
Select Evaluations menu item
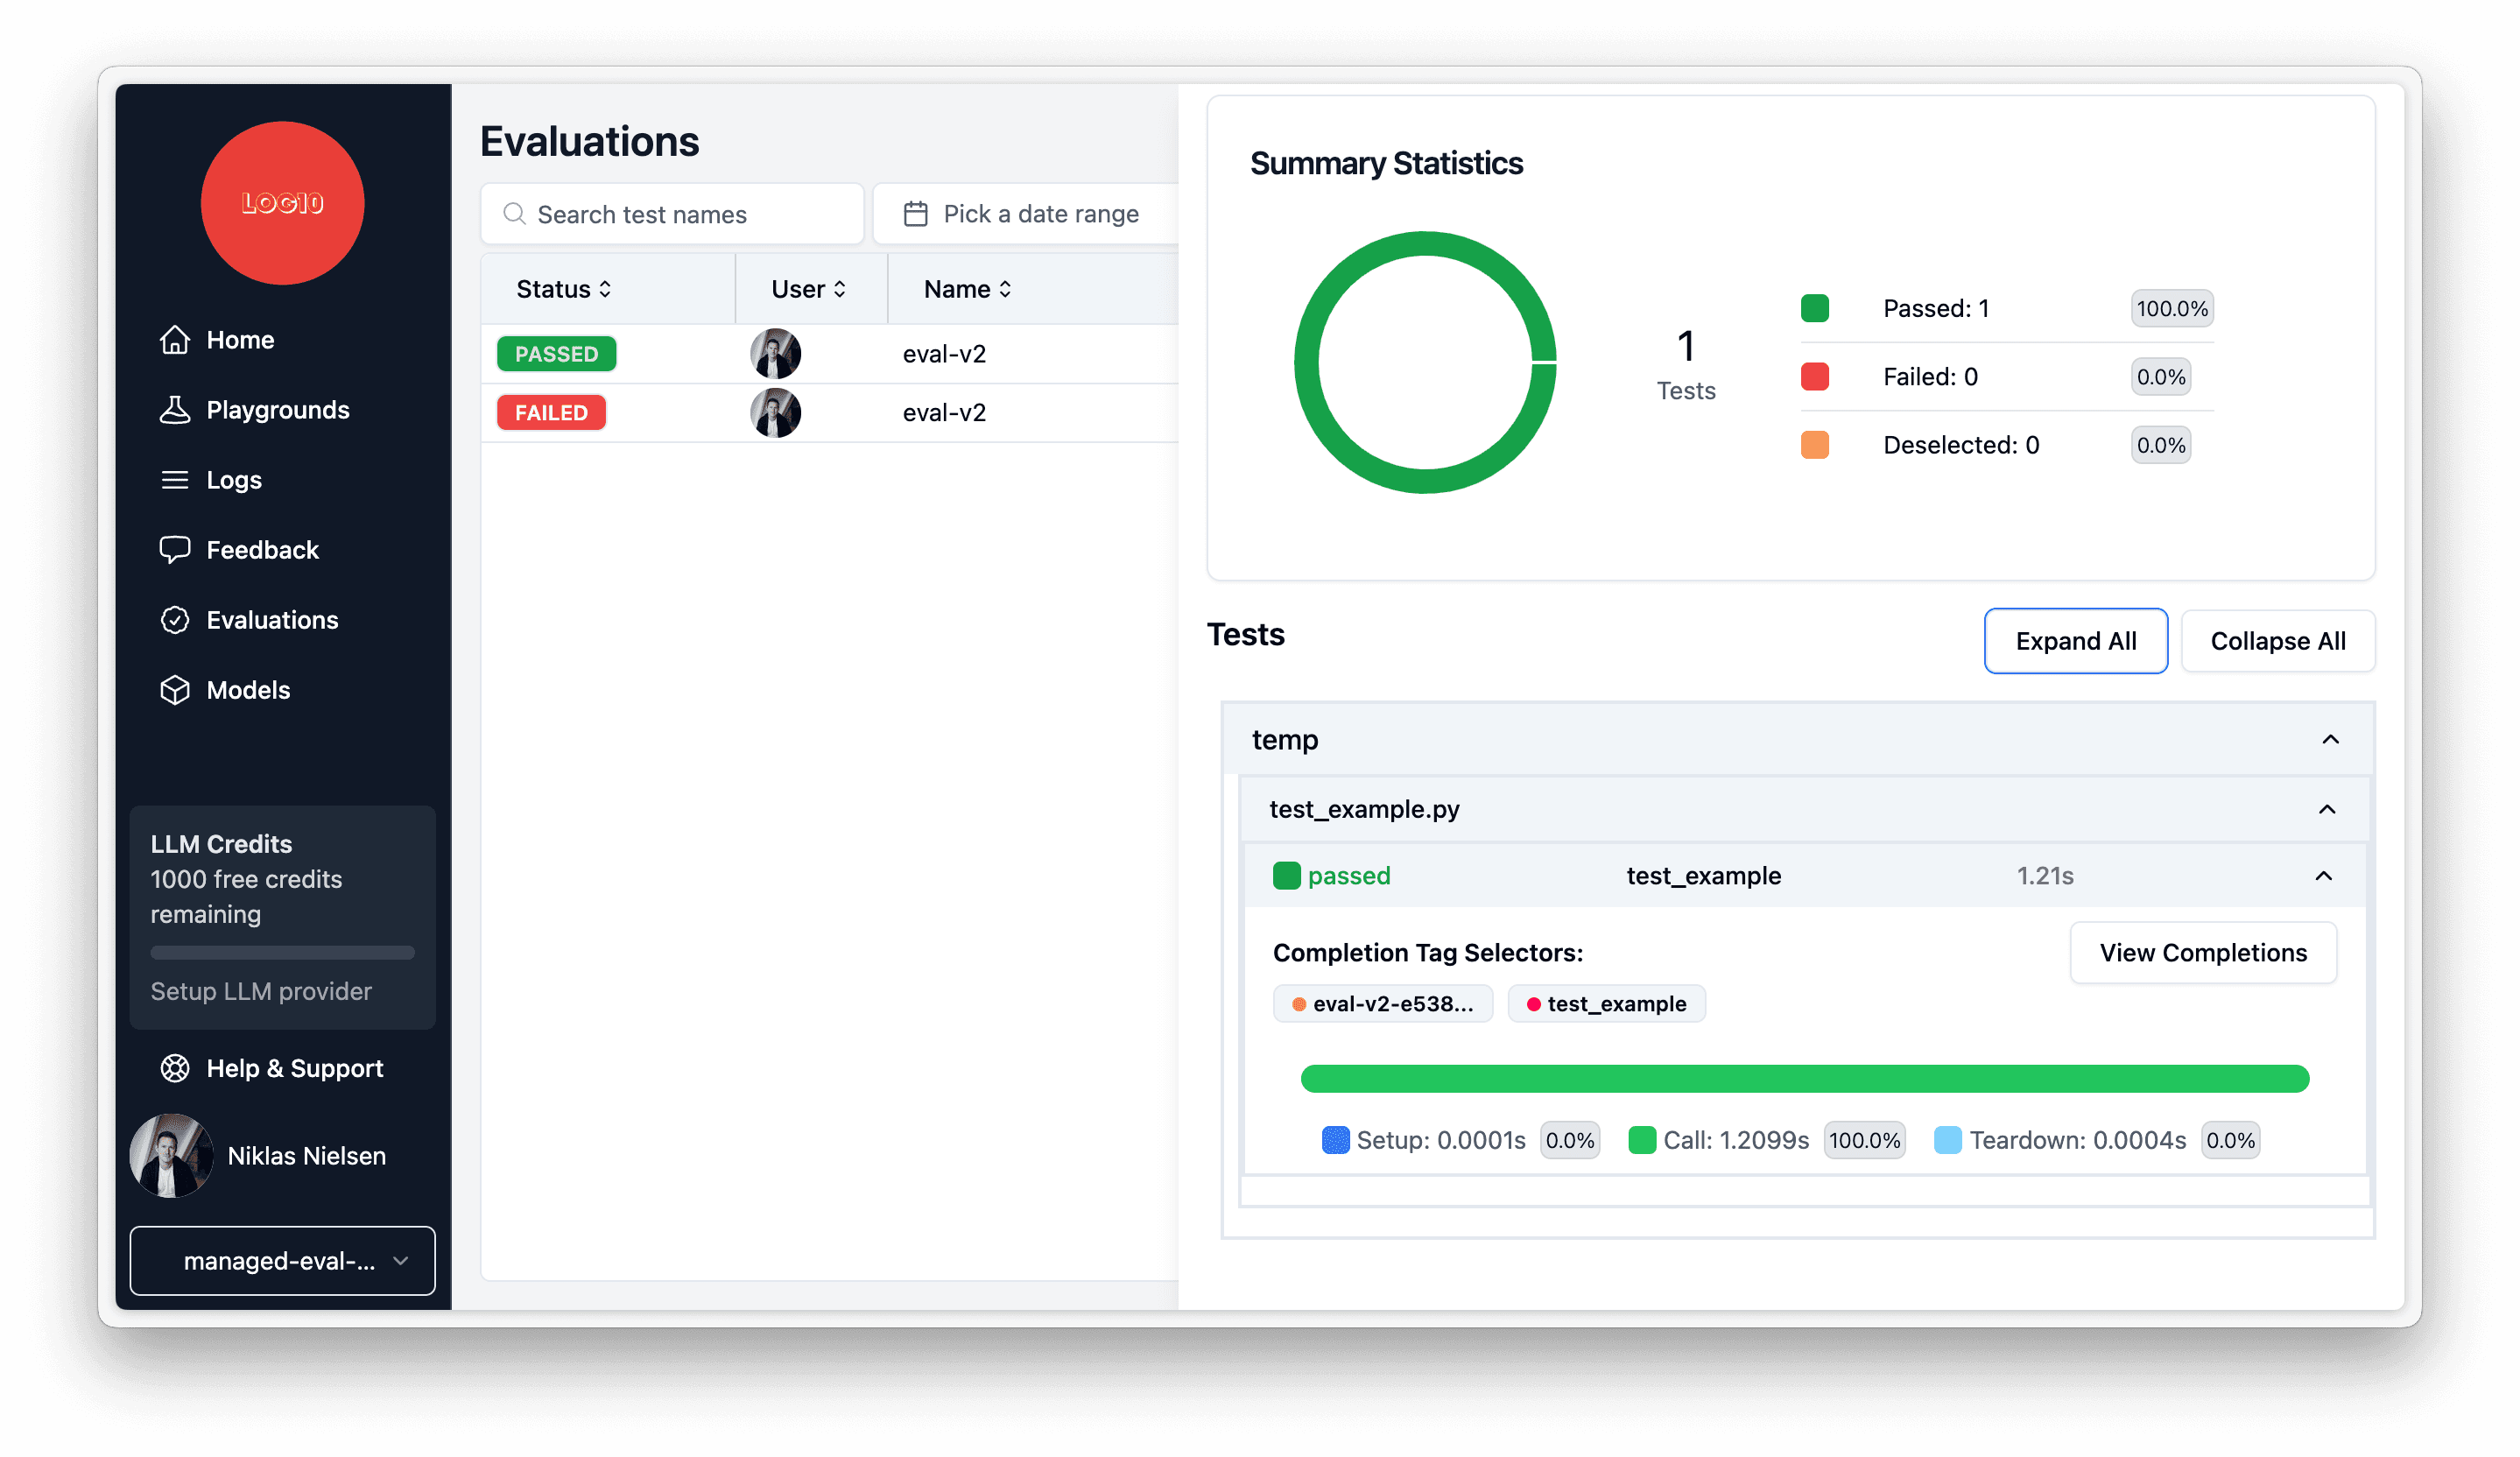(x=271, y=619)
